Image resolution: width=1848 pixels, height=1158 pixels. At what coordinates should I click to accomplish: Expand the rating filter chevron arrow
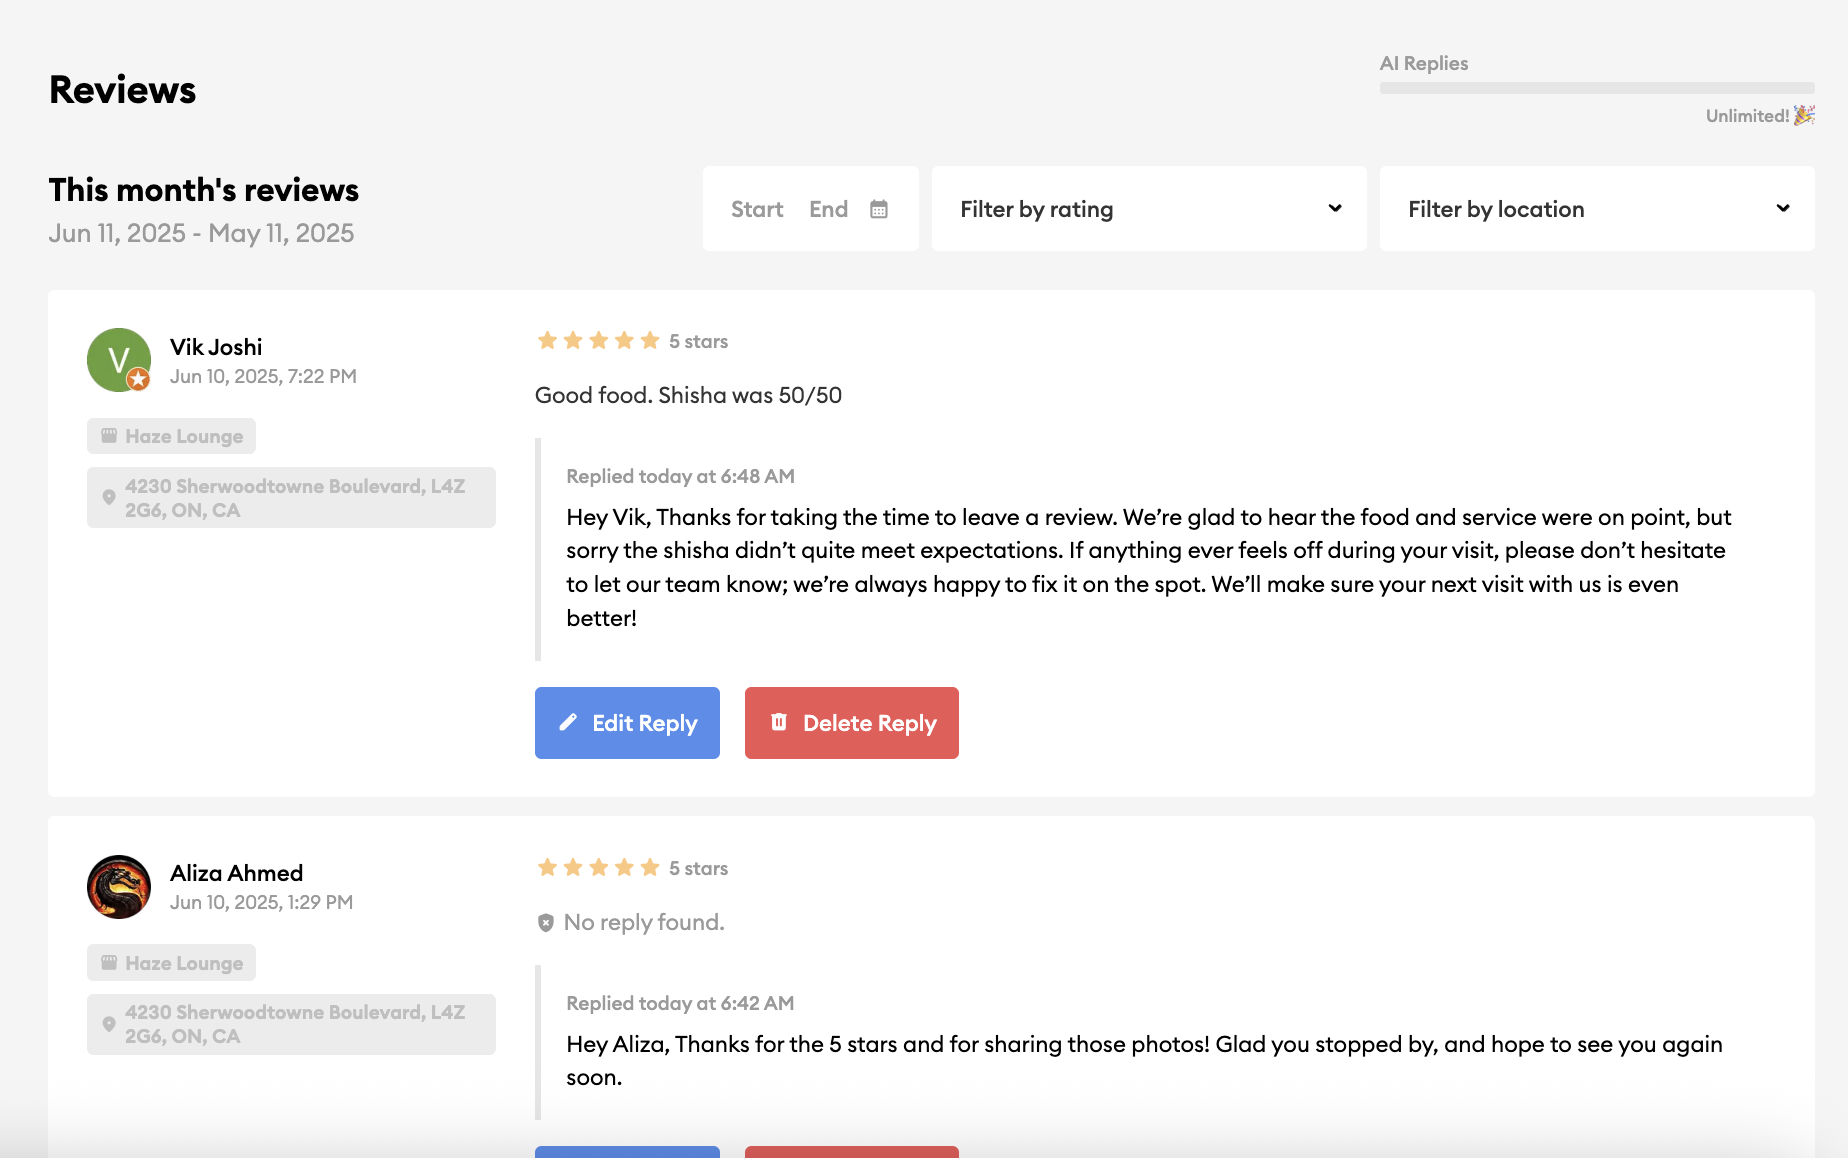click(1335, 208)
